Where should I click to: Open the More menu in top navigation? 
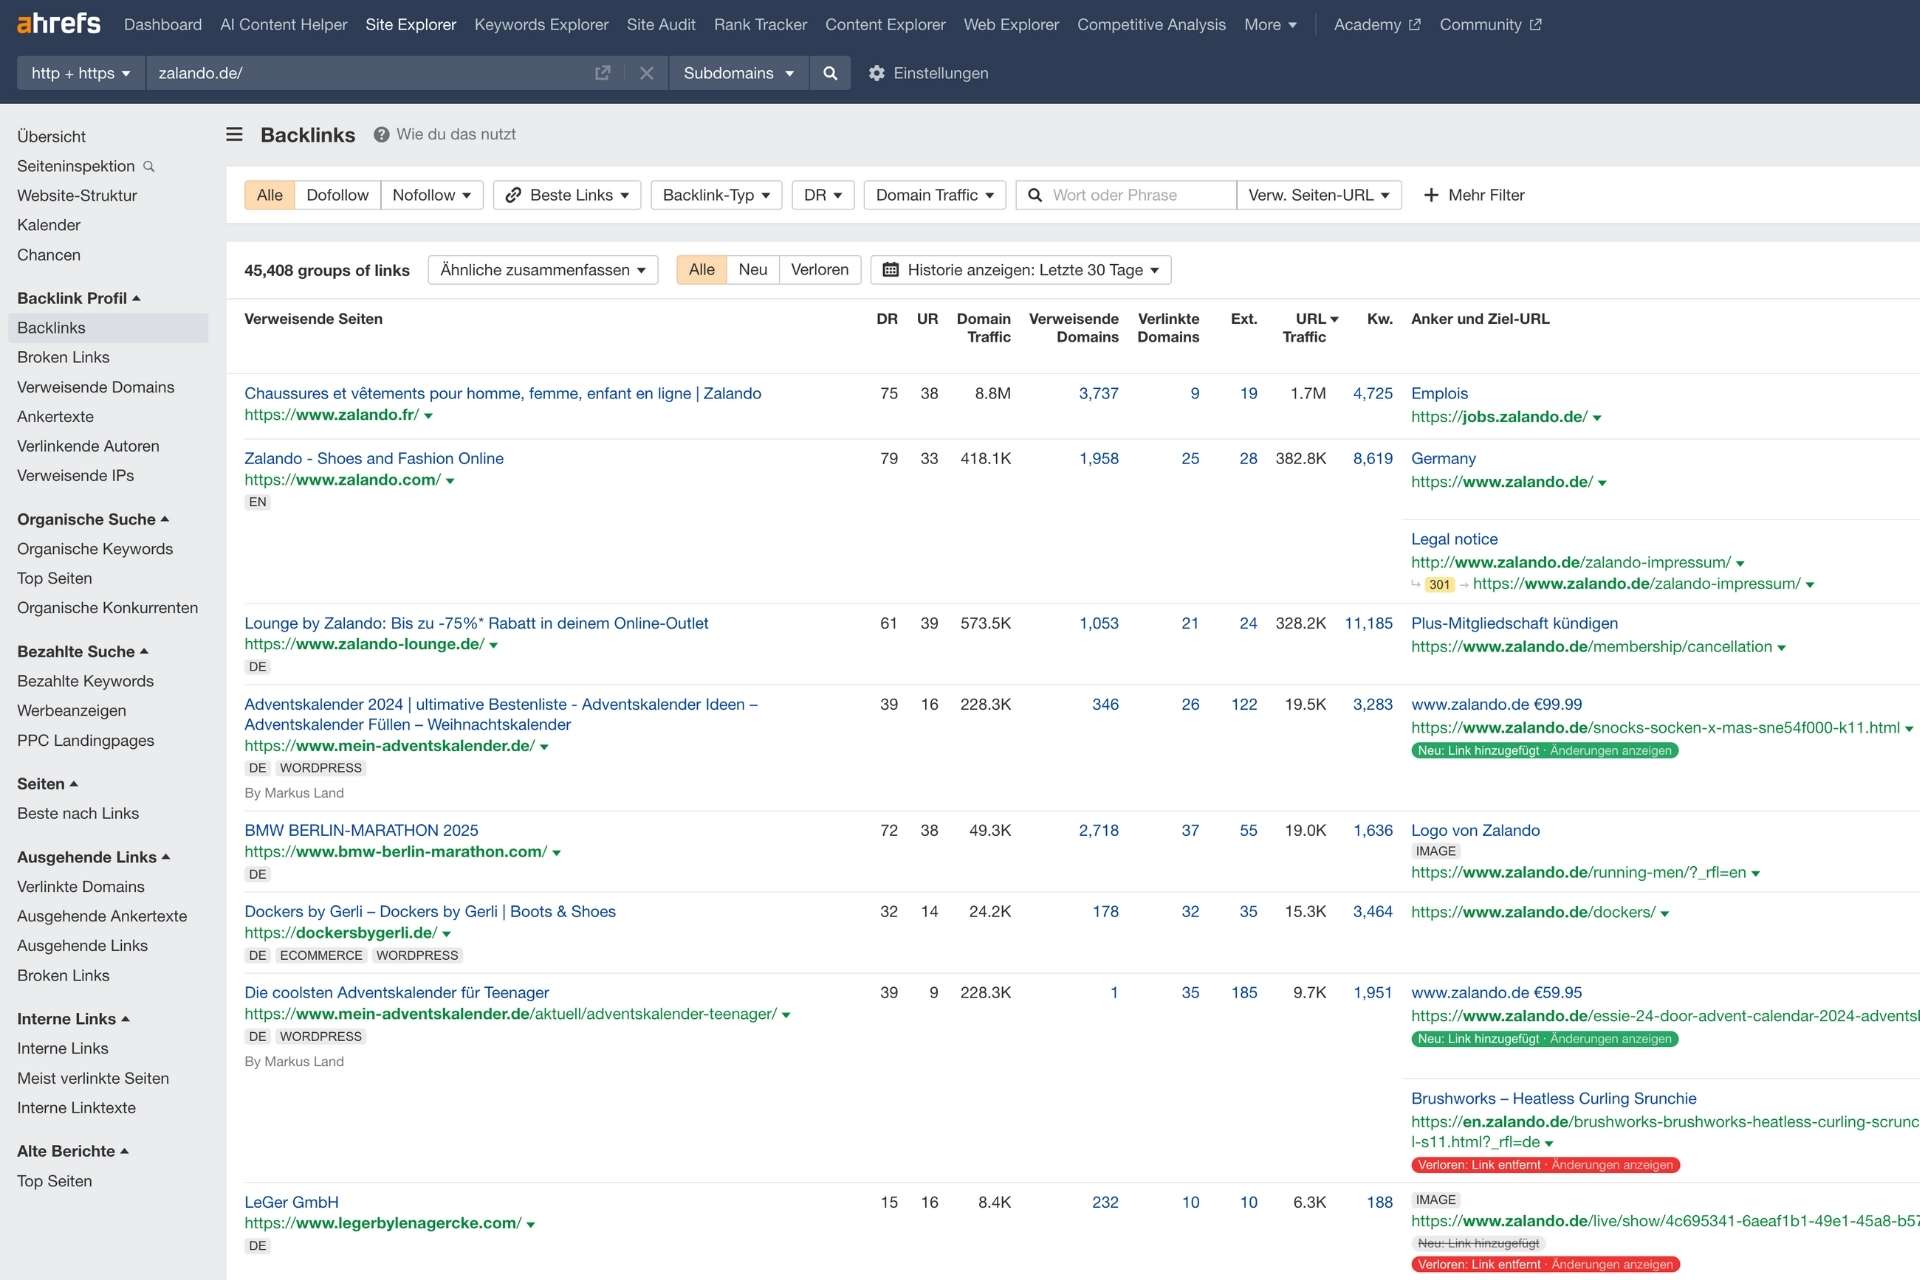click(x=1270, y=25)
